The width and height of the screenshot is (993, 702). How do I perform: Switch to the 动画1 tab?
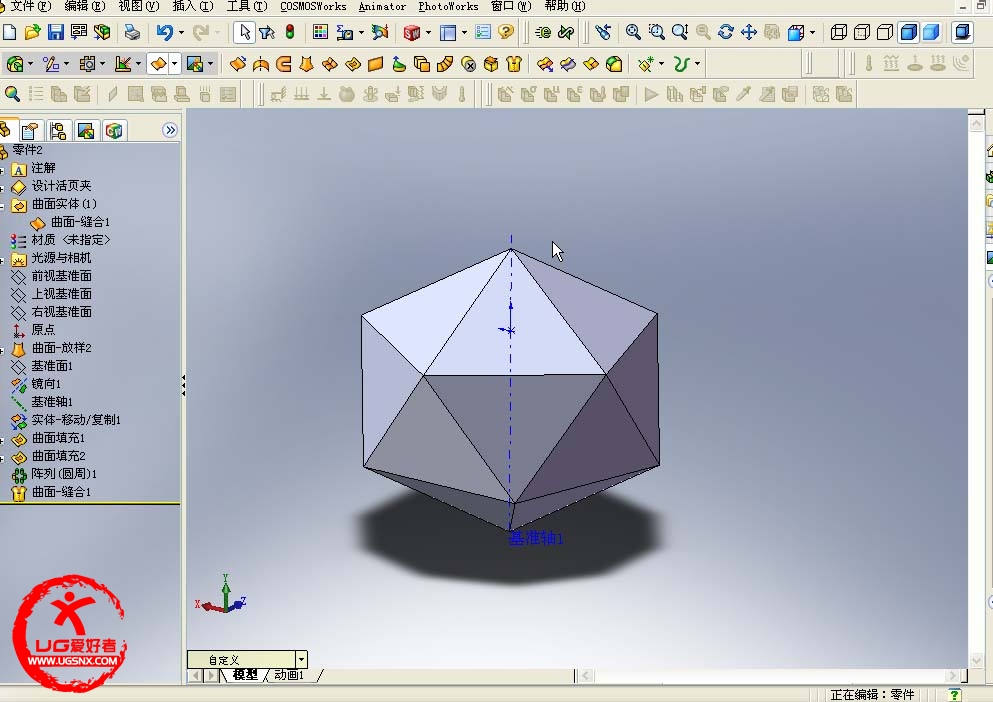coord(289,675)
